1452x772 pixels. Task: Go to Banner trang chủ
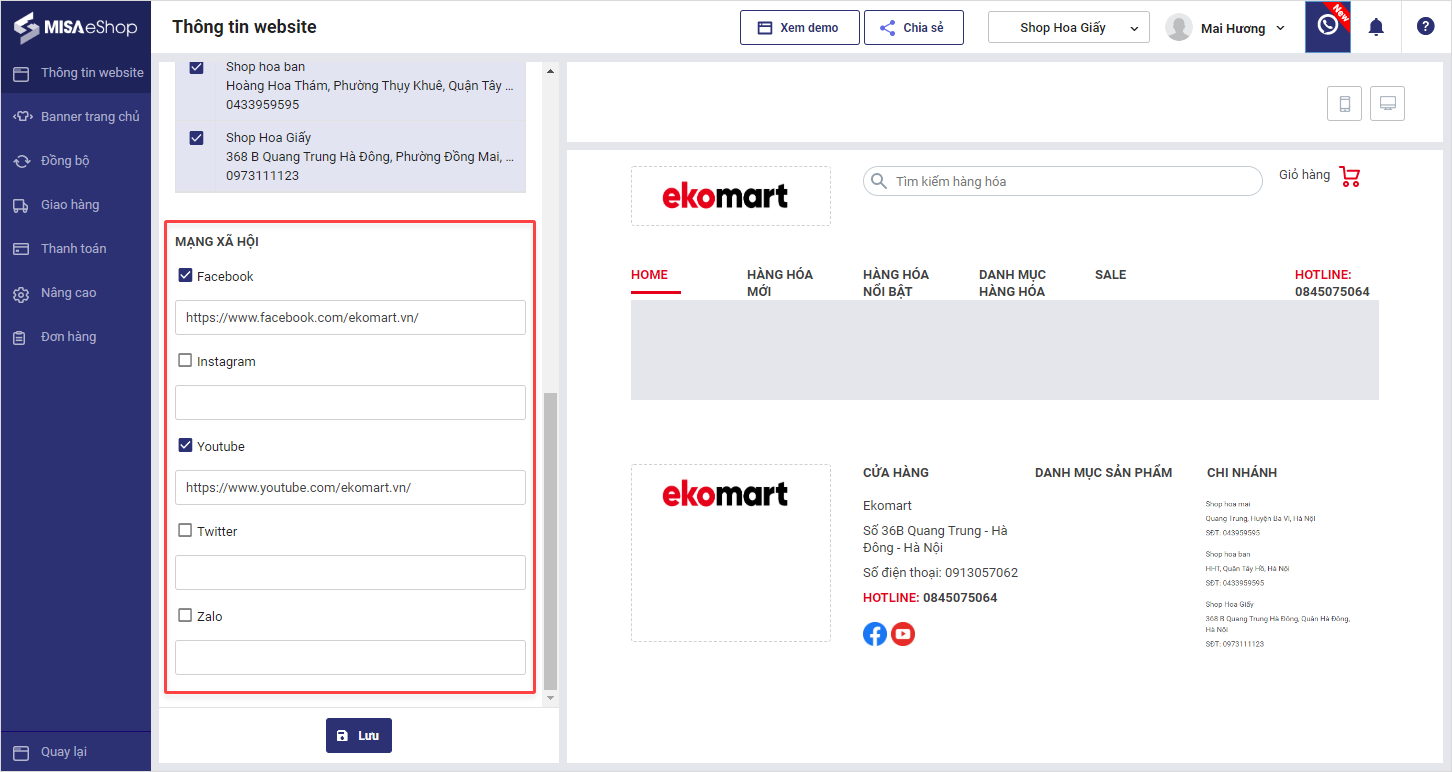point(76,117)
